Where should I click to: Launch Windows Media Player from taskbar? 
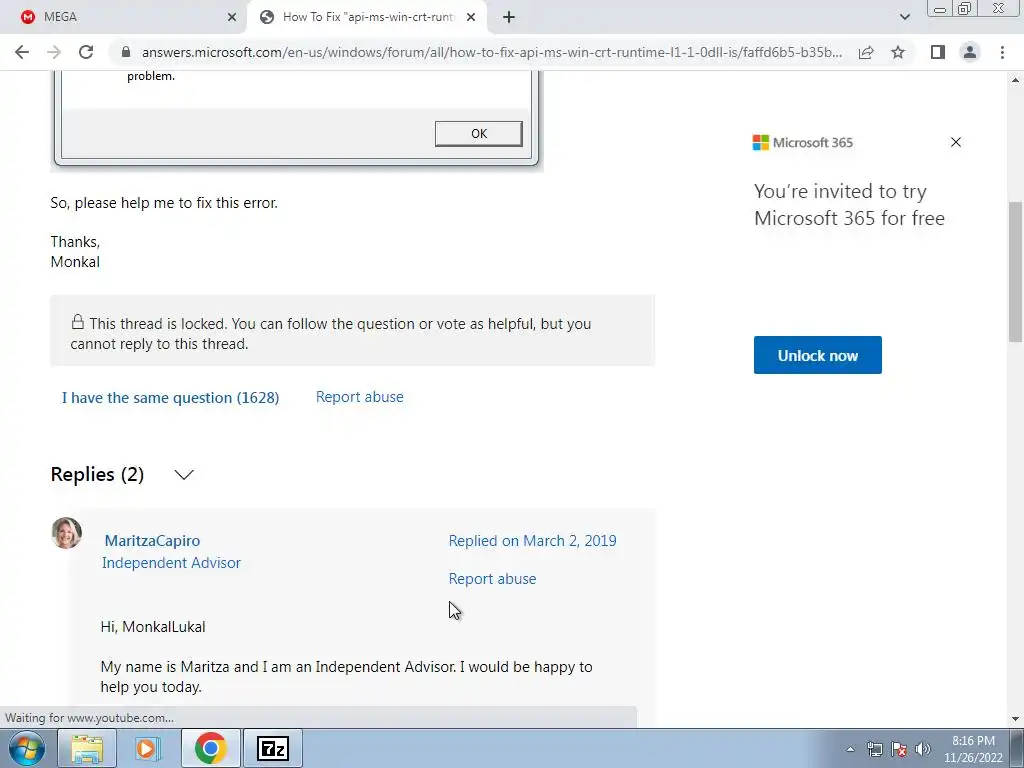click(148, 748)
